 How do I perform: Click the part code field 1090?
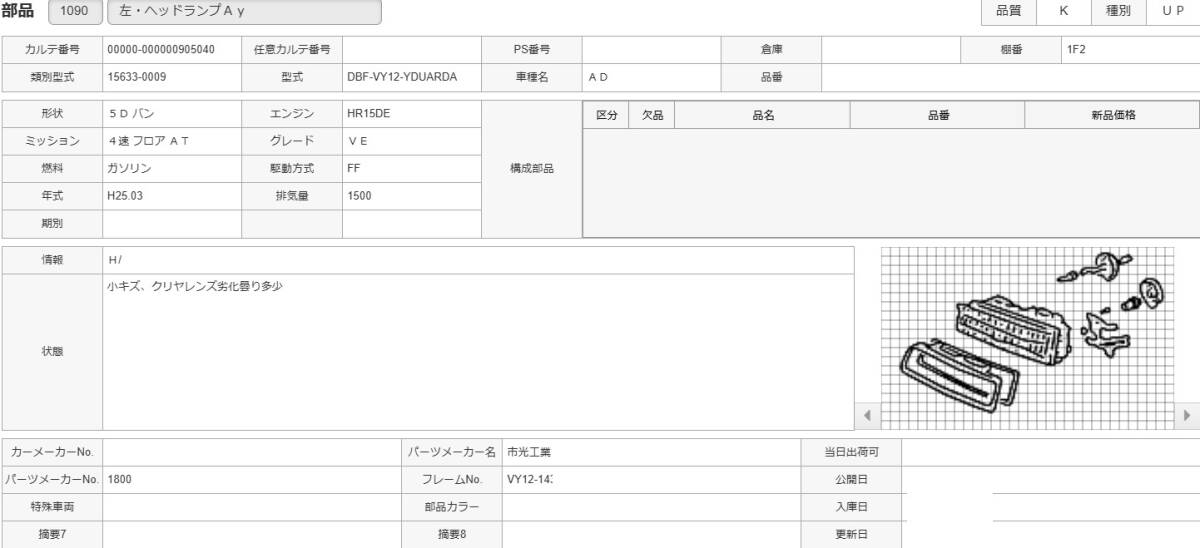pos(74,12)
